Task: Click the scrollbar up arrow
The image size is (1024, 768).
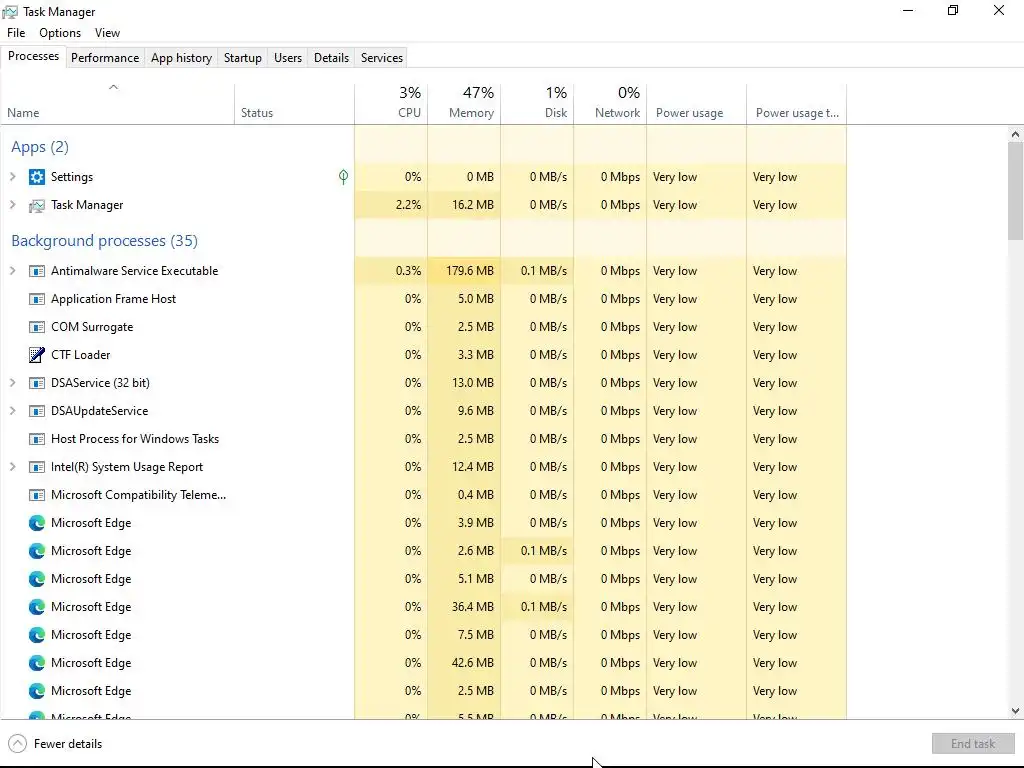Action: click(1015, 135)
